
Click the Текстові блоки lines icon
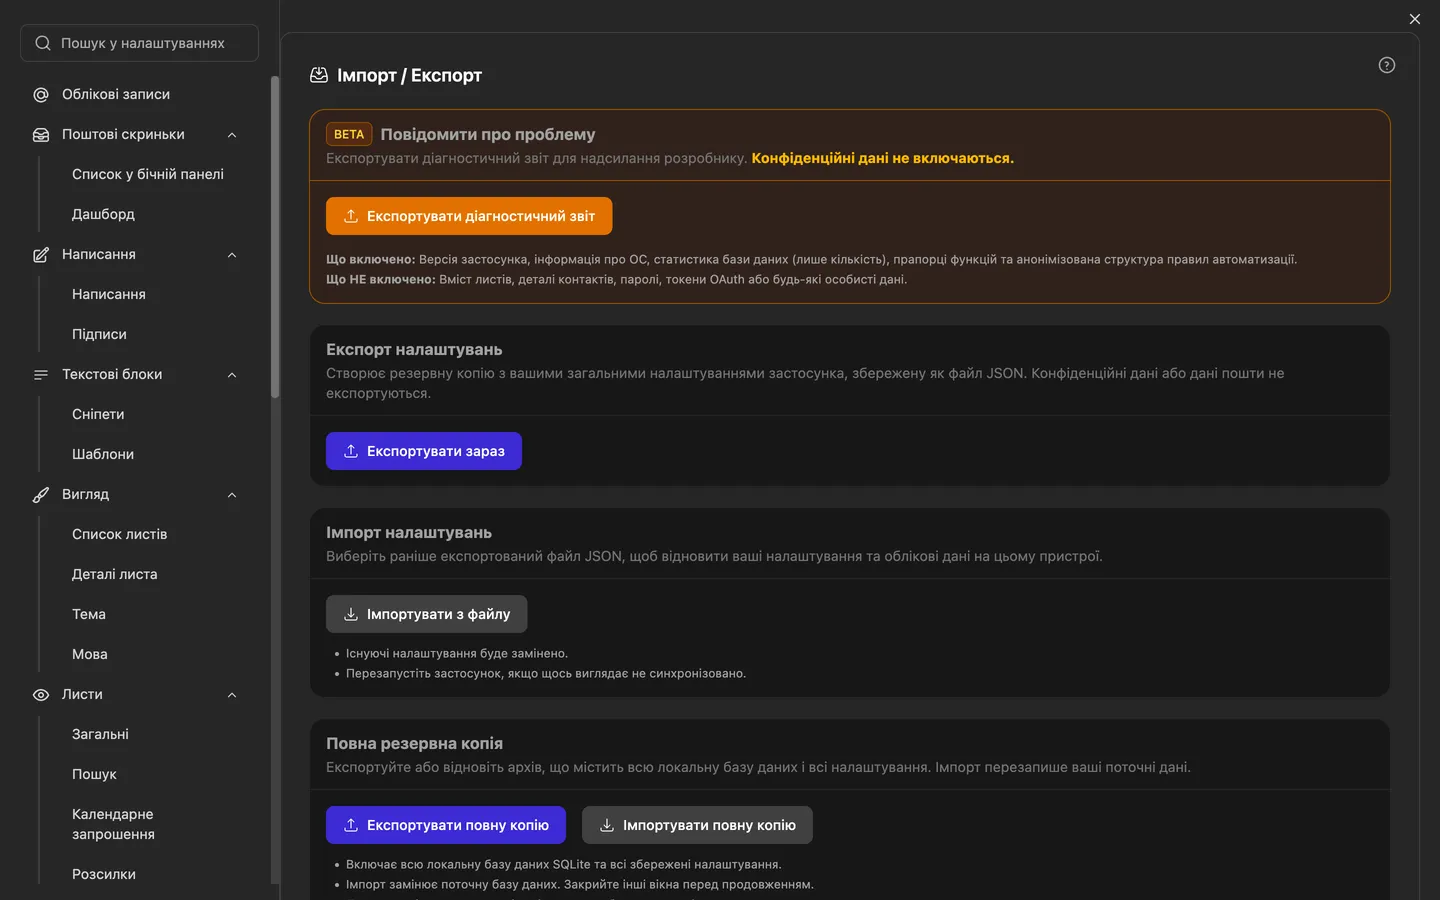(x=41, y=375)
